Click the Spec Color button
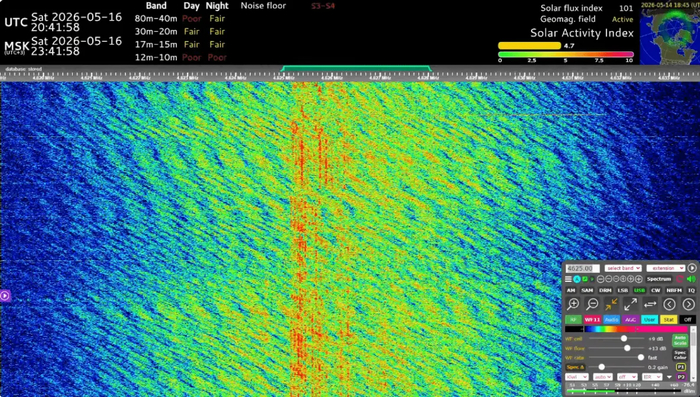This screenshot has width=700, height=397. pos(680,356)
